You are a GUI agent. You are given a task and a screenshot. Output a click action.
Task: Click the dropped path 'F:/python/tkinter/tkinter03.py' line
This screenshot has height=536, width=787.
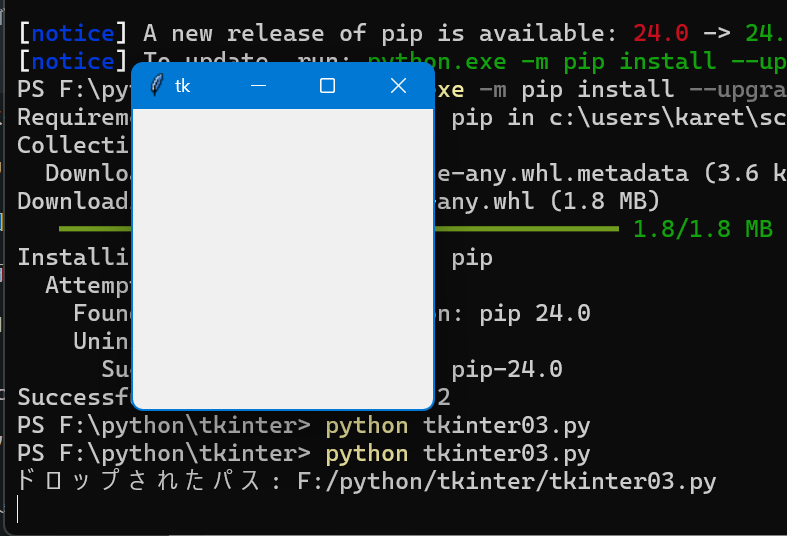pos(506,481)
